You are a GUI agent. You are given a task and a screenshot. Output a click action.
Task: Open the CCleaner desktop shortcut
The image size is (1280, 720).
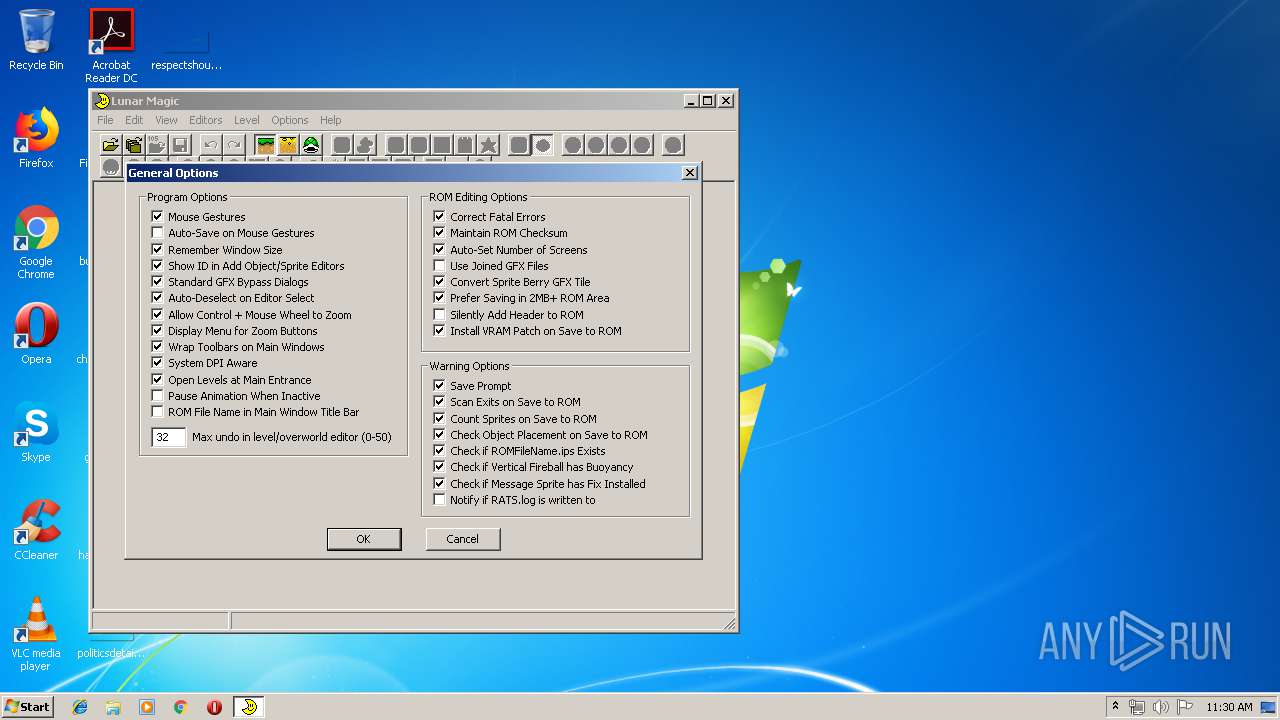point(36,530)
